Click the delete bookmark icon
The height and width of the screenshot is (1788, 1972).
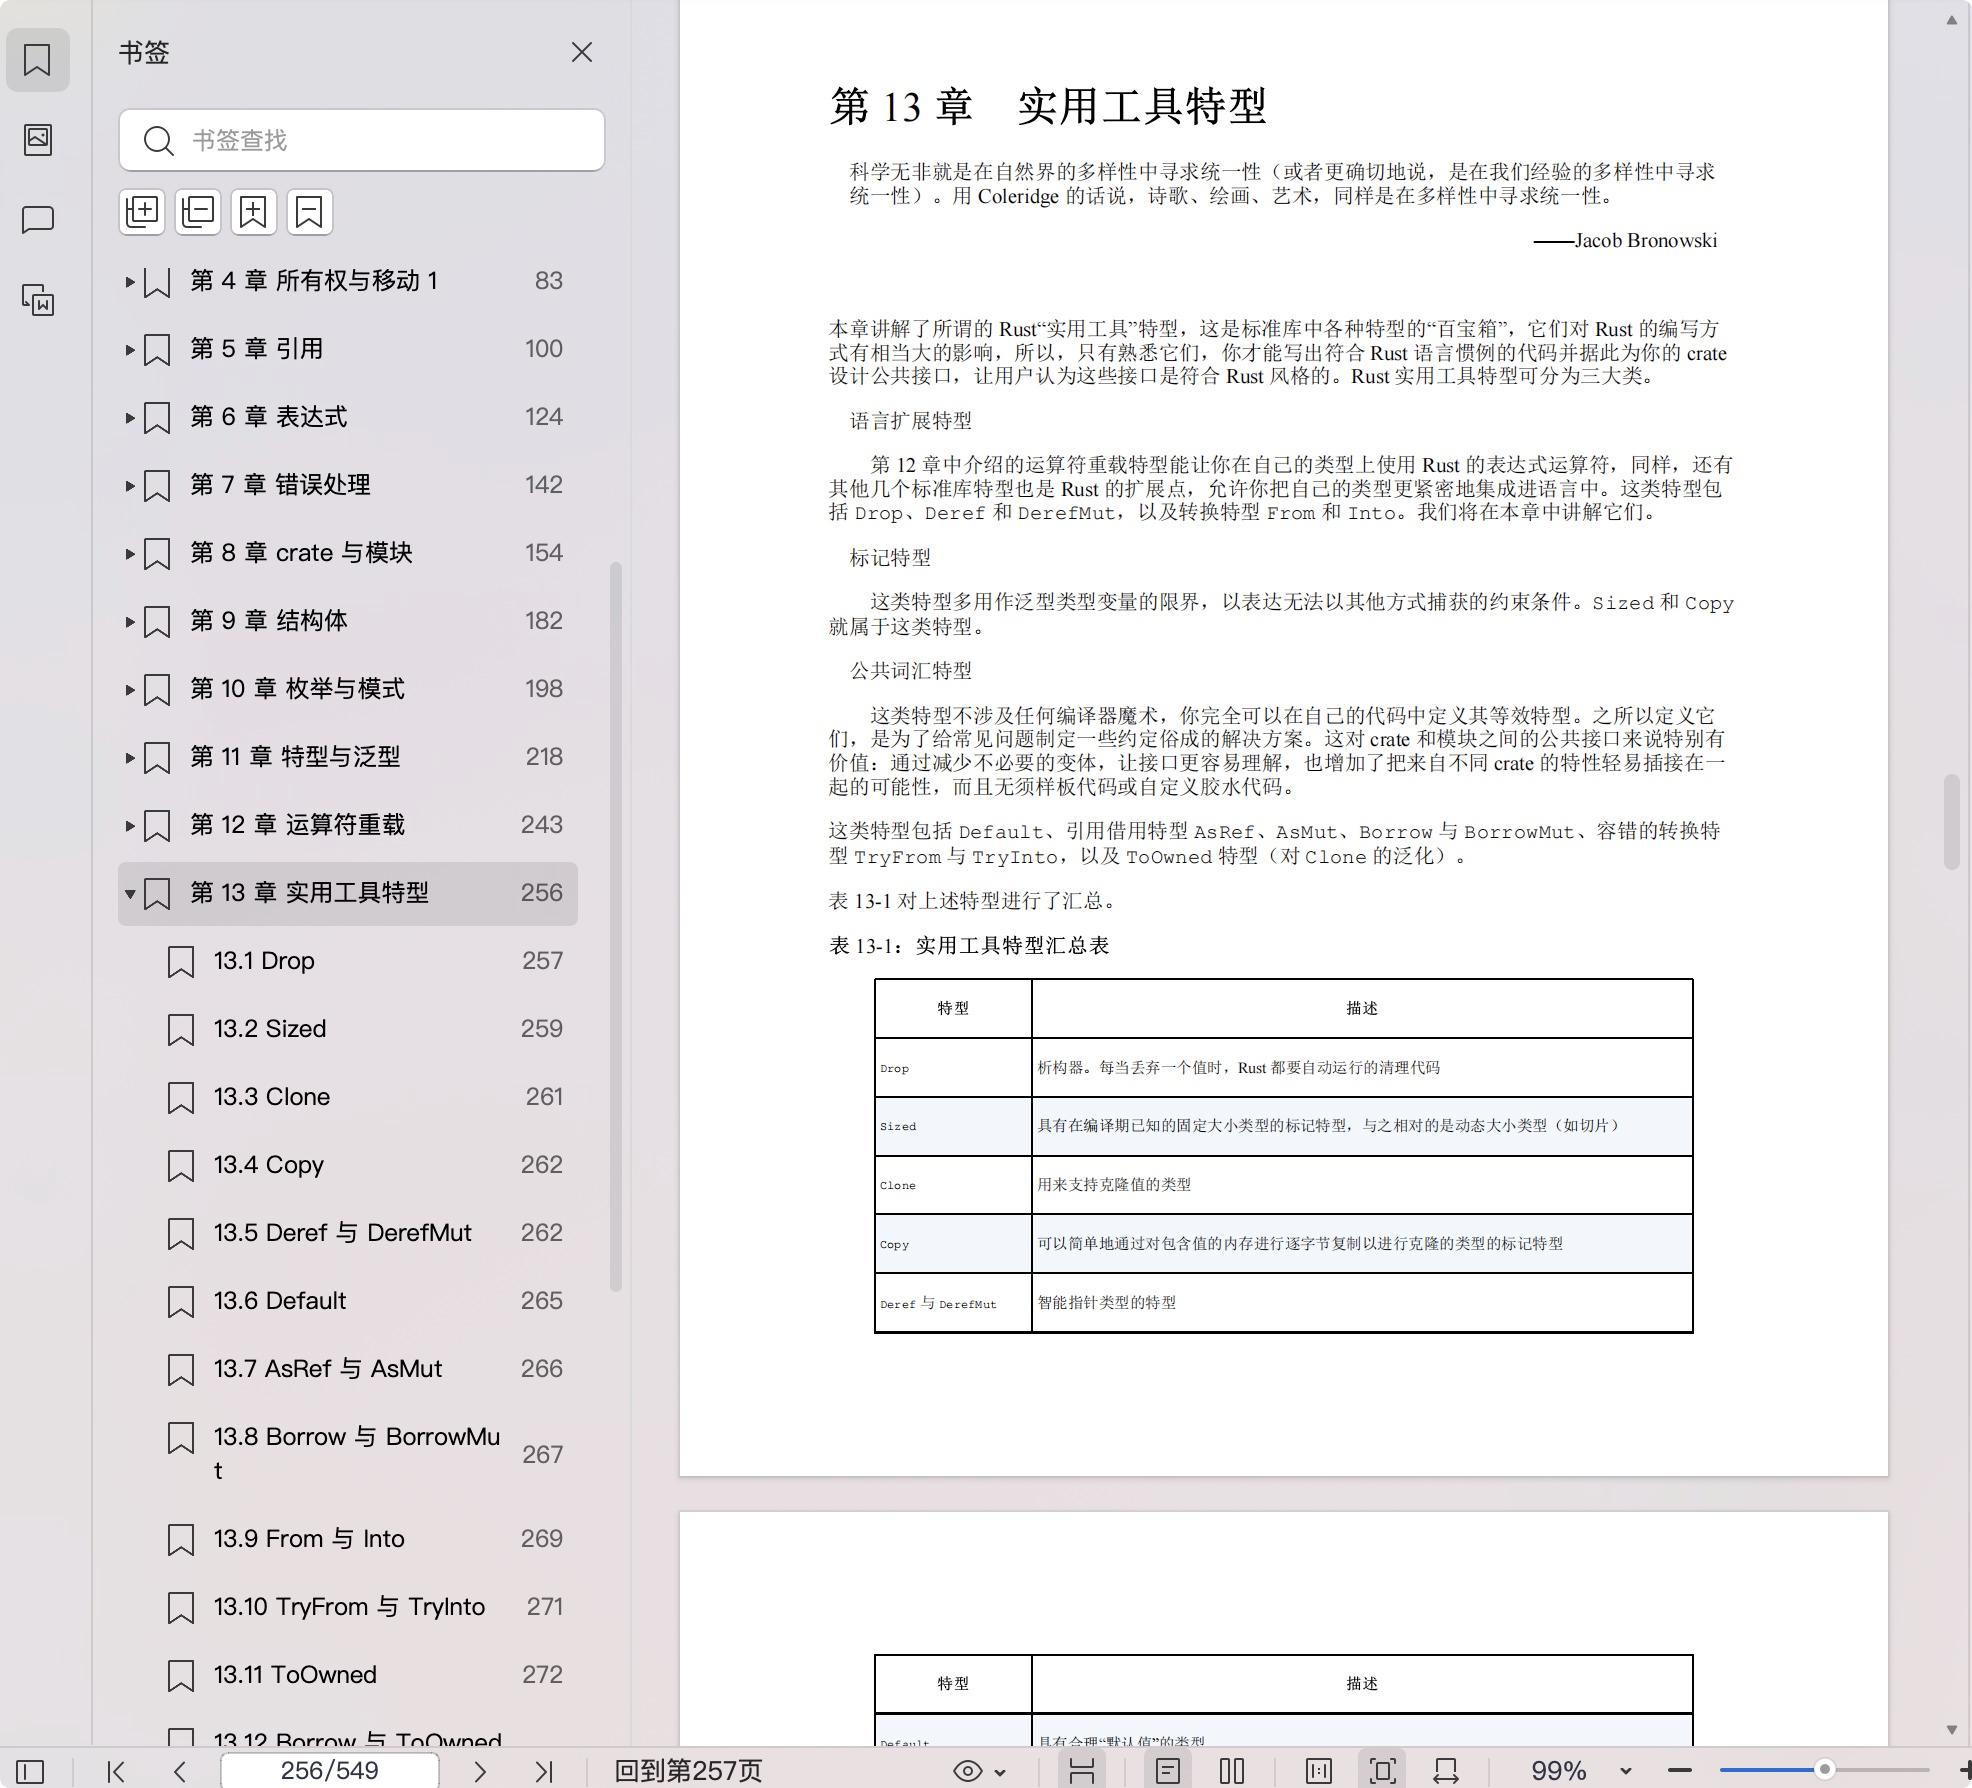point(310,212)
